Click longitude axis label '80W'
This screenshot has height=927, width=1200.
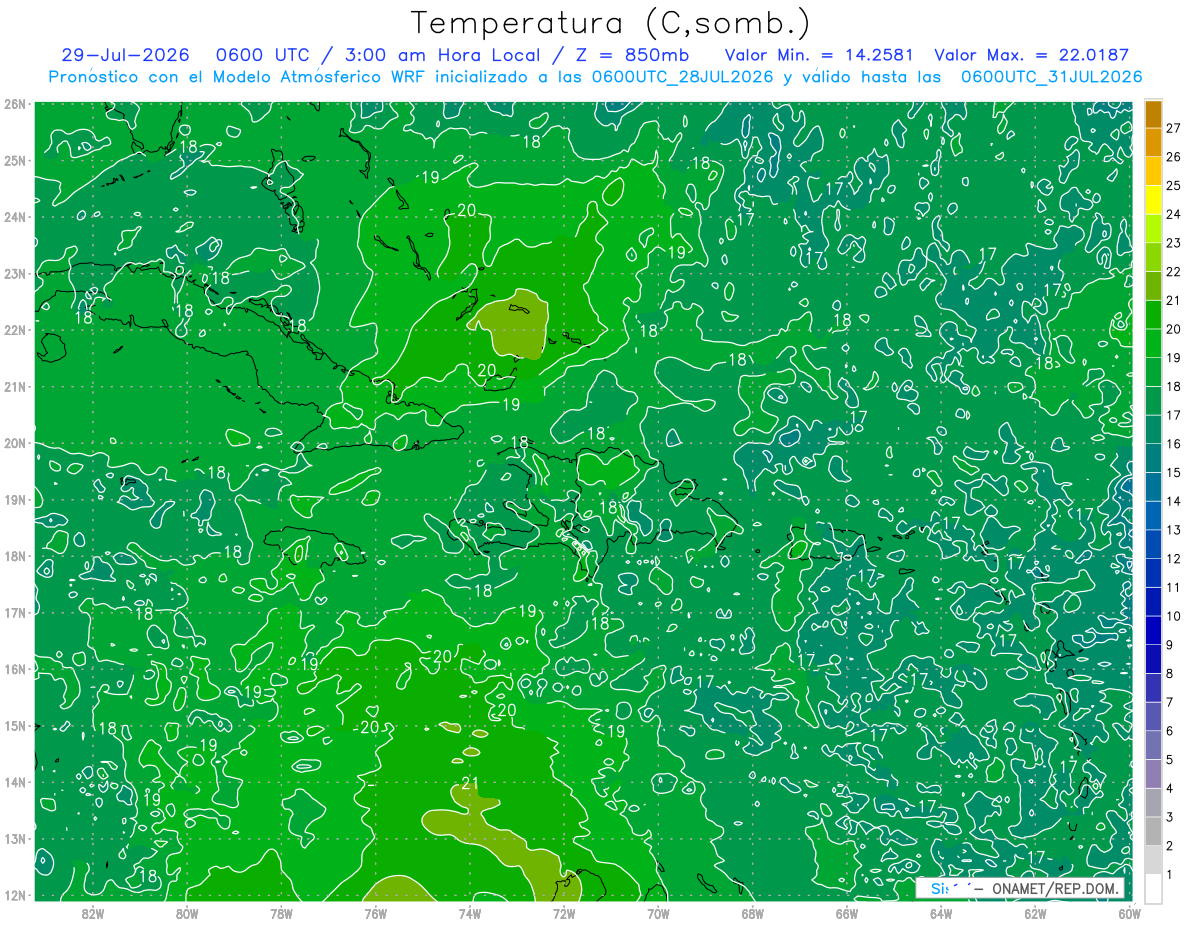[x=187, y=913]
